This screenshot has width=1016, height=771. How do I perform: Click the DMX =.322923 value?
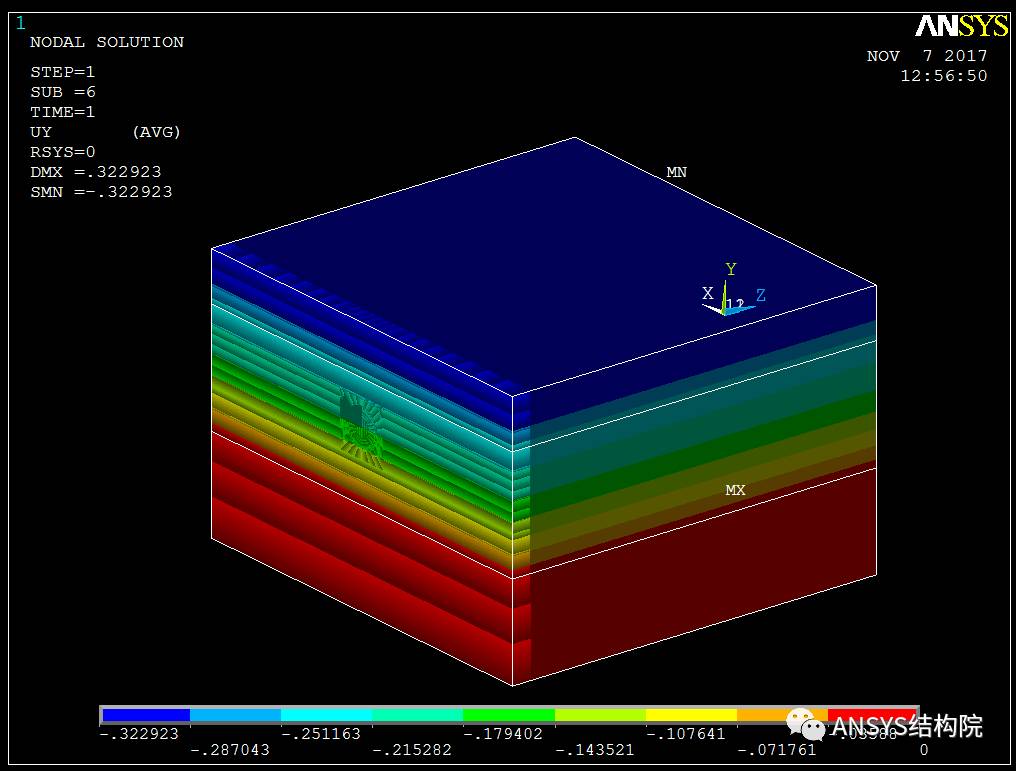95,172
